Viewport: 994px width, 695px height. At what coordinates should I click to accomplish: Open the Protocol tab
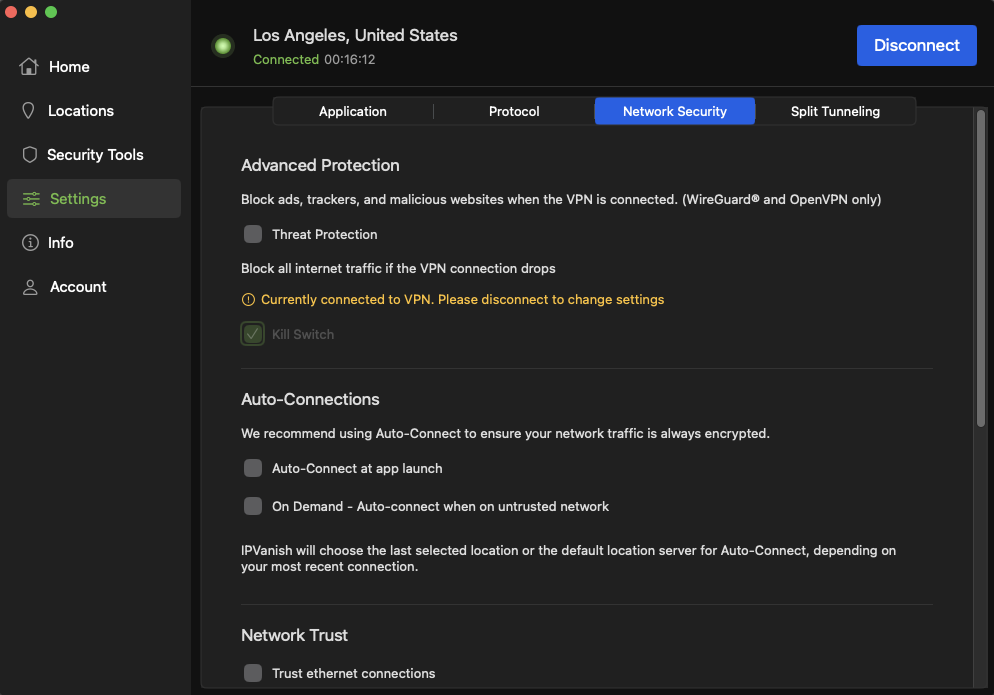[x=514, y=111]
